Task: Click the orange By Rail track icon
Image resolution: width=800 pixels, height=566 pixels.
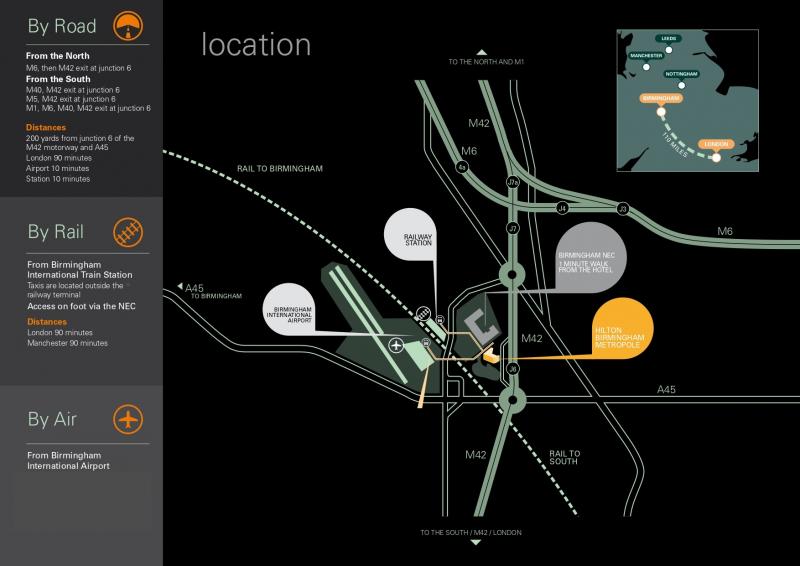Action: click(x=128, y=232)
